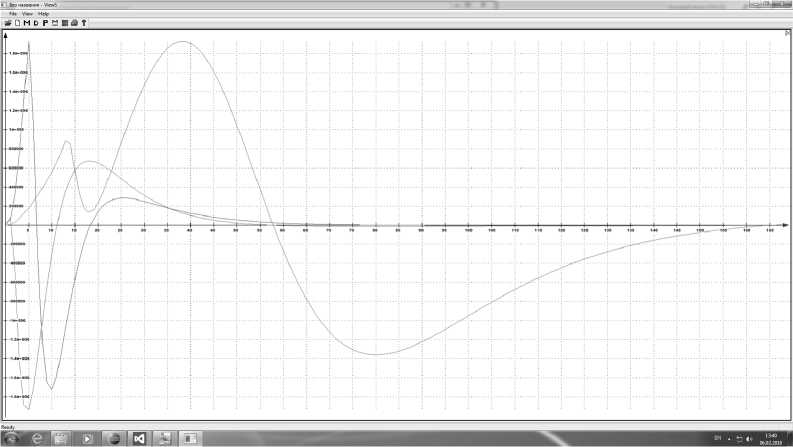Click the D toolbar button
Screen dimensions: 793x447
(x=36, y=23)
